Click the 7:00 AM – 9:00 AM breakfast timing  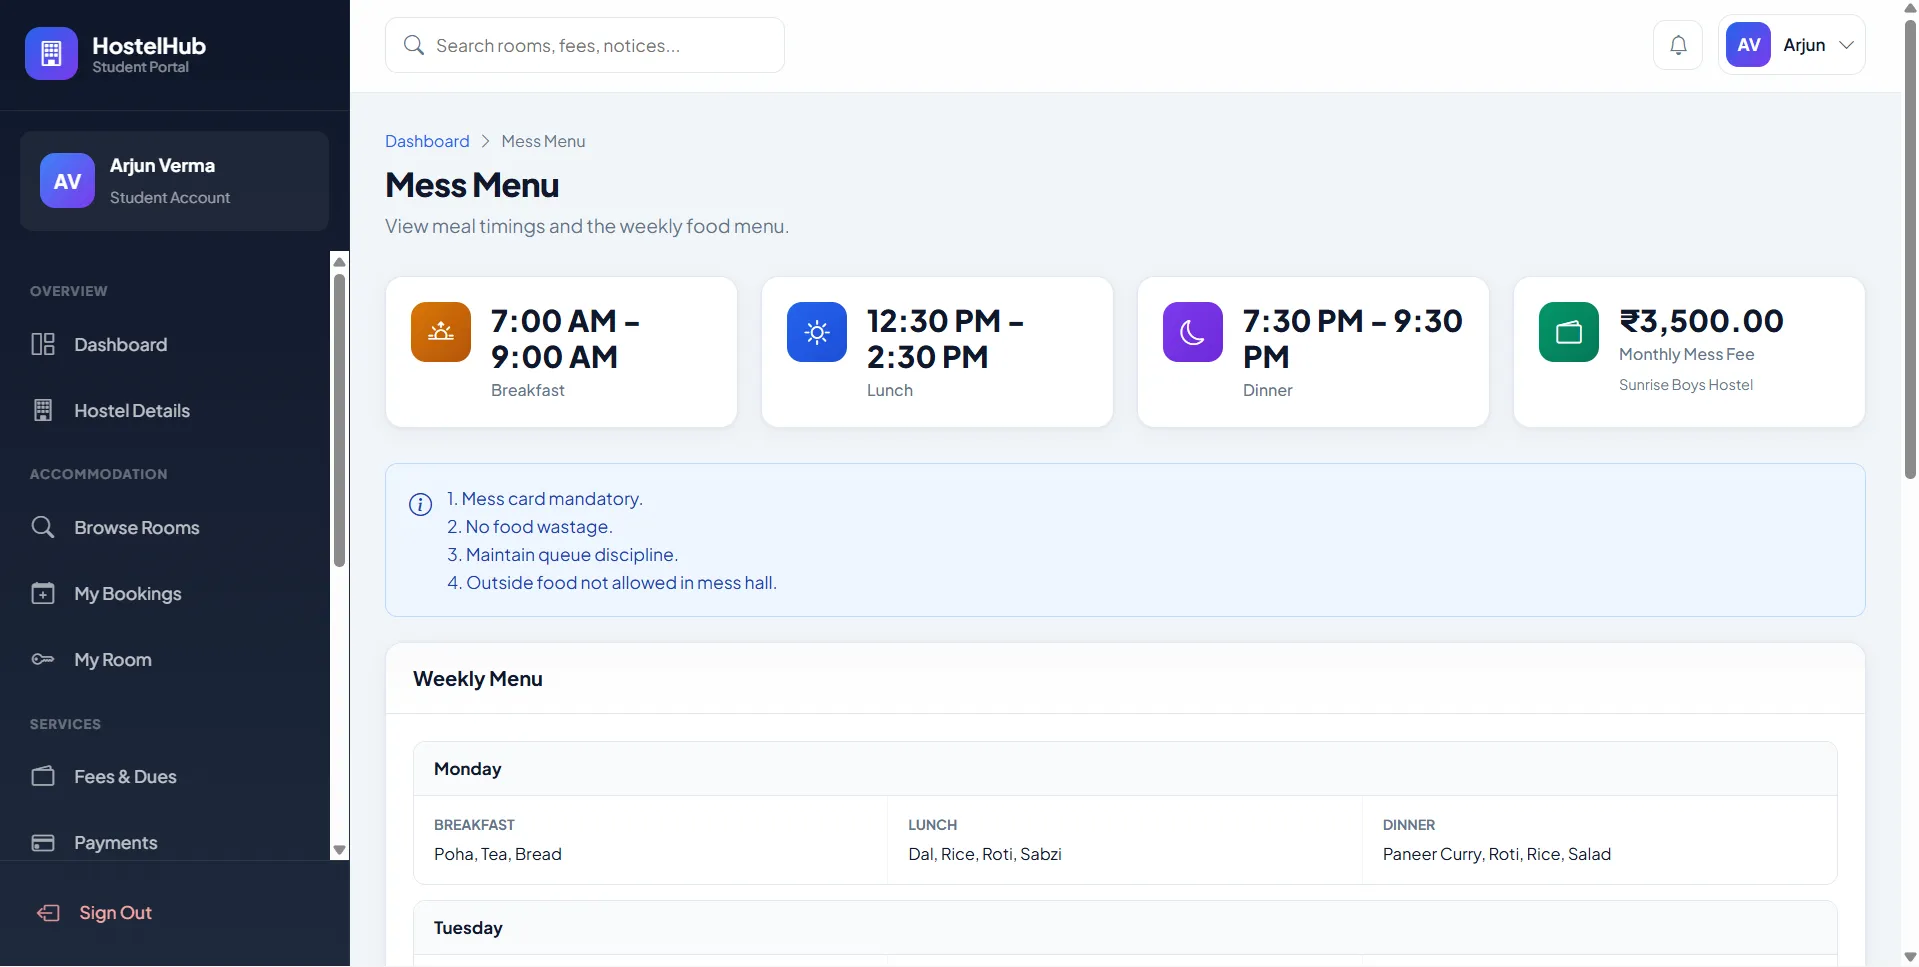(565, 338)
